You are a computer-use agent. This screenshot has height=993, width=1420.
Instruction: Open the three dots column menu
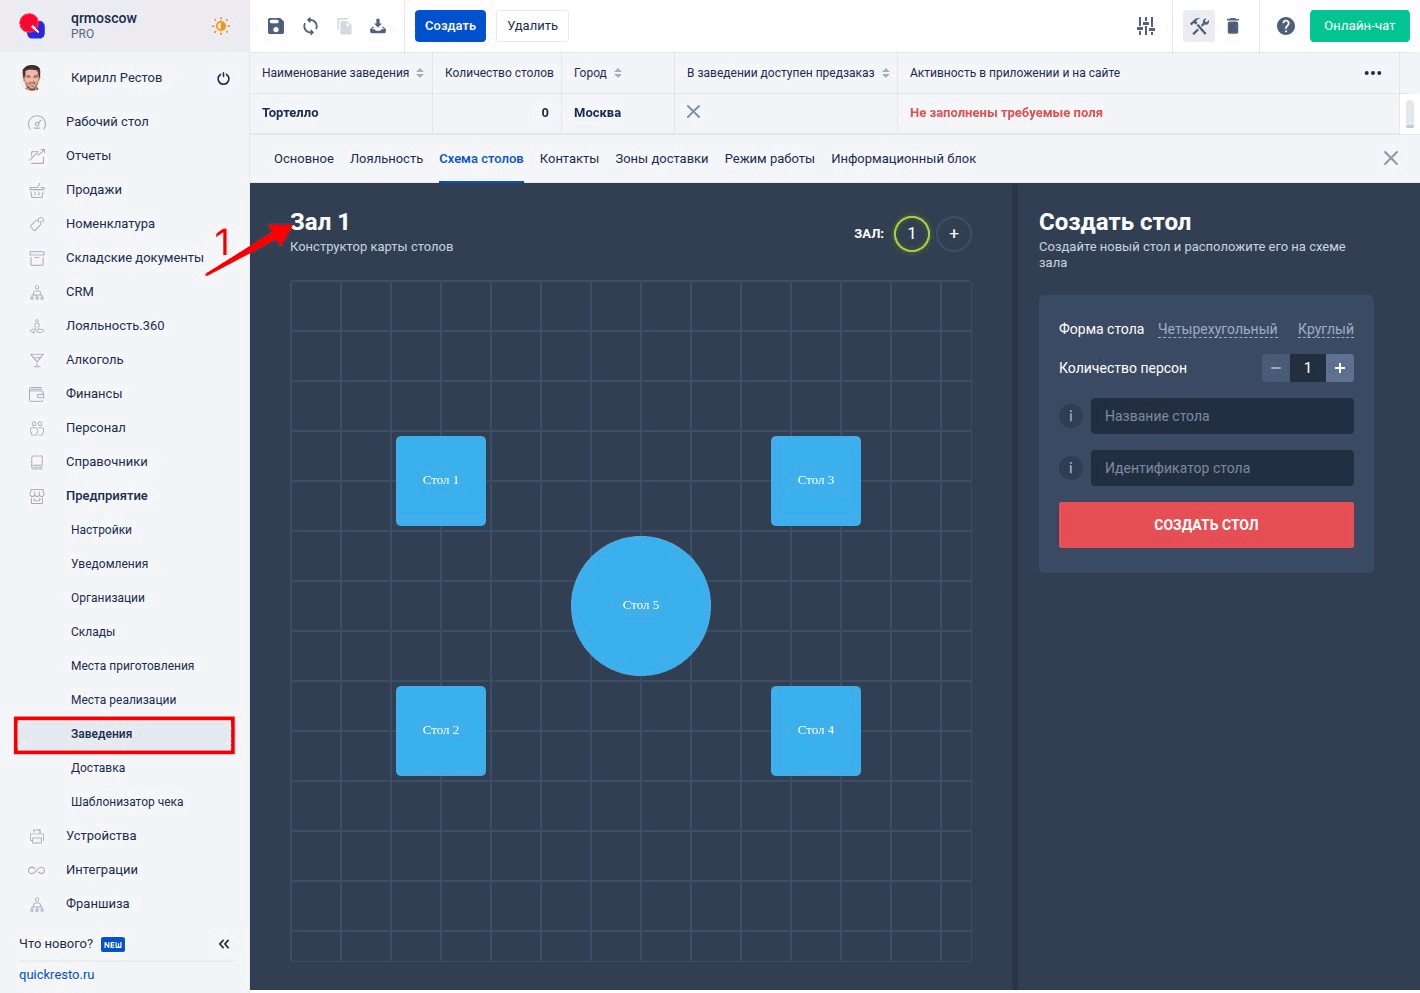point(1373,73)
